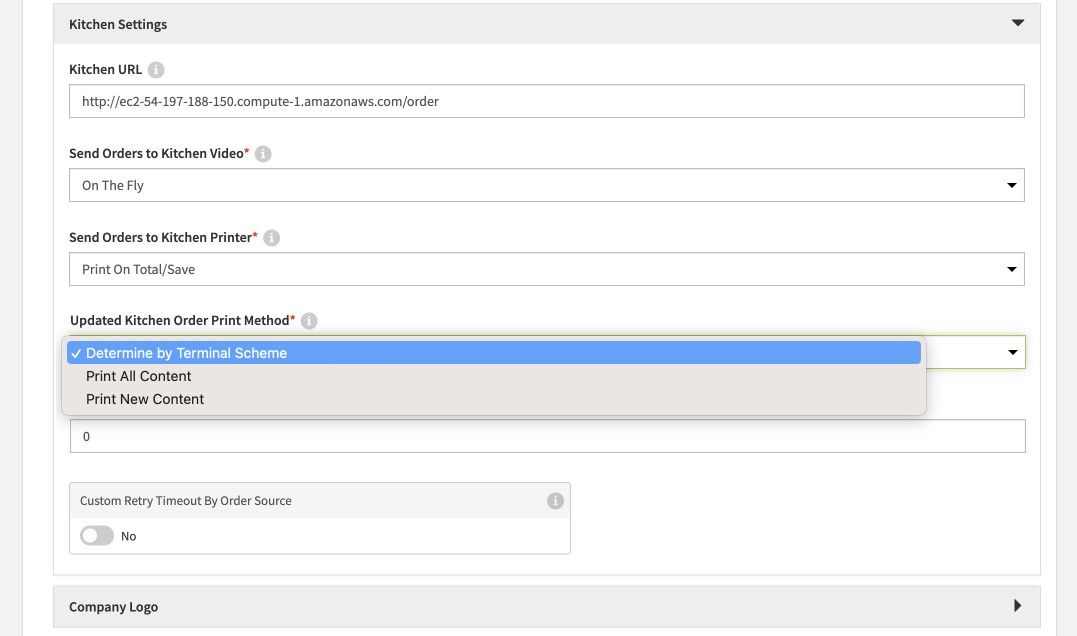The image size is (1077, 636).
Task: Click the Custom Retry Timeout By Order Source info icon
Action: pyautogui.click(x=556, y=500)
